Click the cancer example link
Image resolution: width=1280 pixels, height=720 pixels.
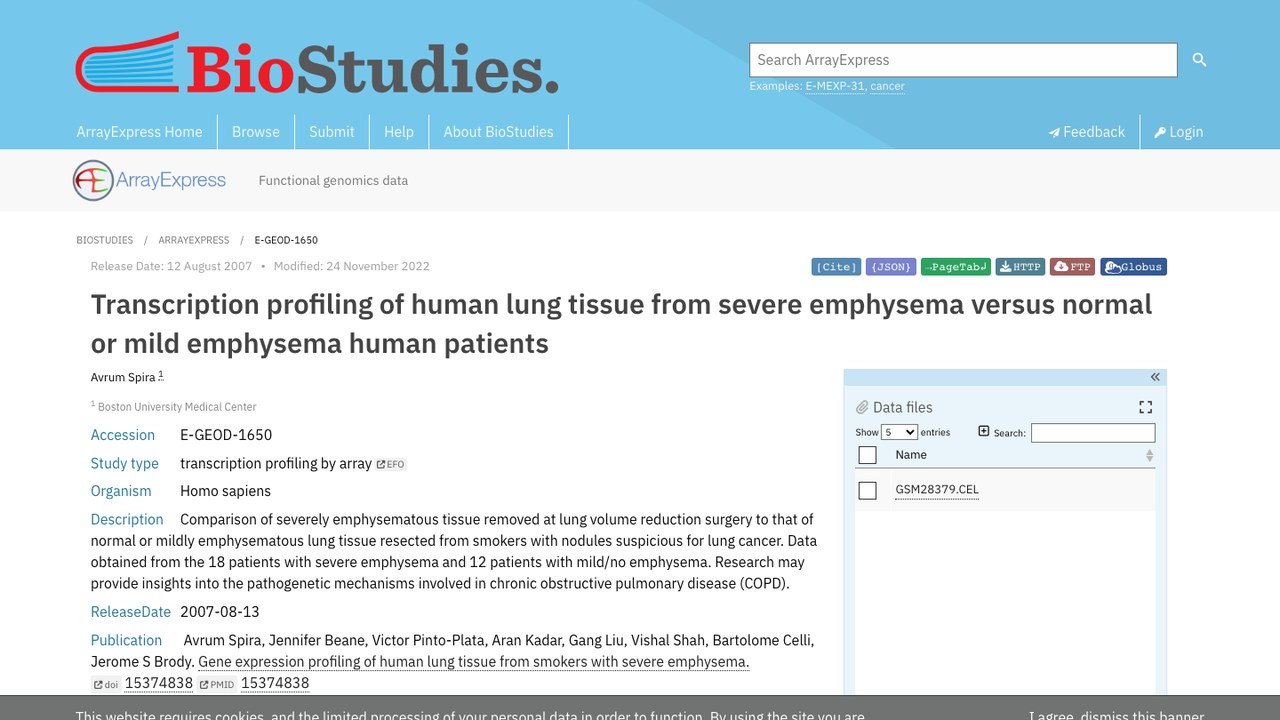pyautogui.click(x=887, y=86)
